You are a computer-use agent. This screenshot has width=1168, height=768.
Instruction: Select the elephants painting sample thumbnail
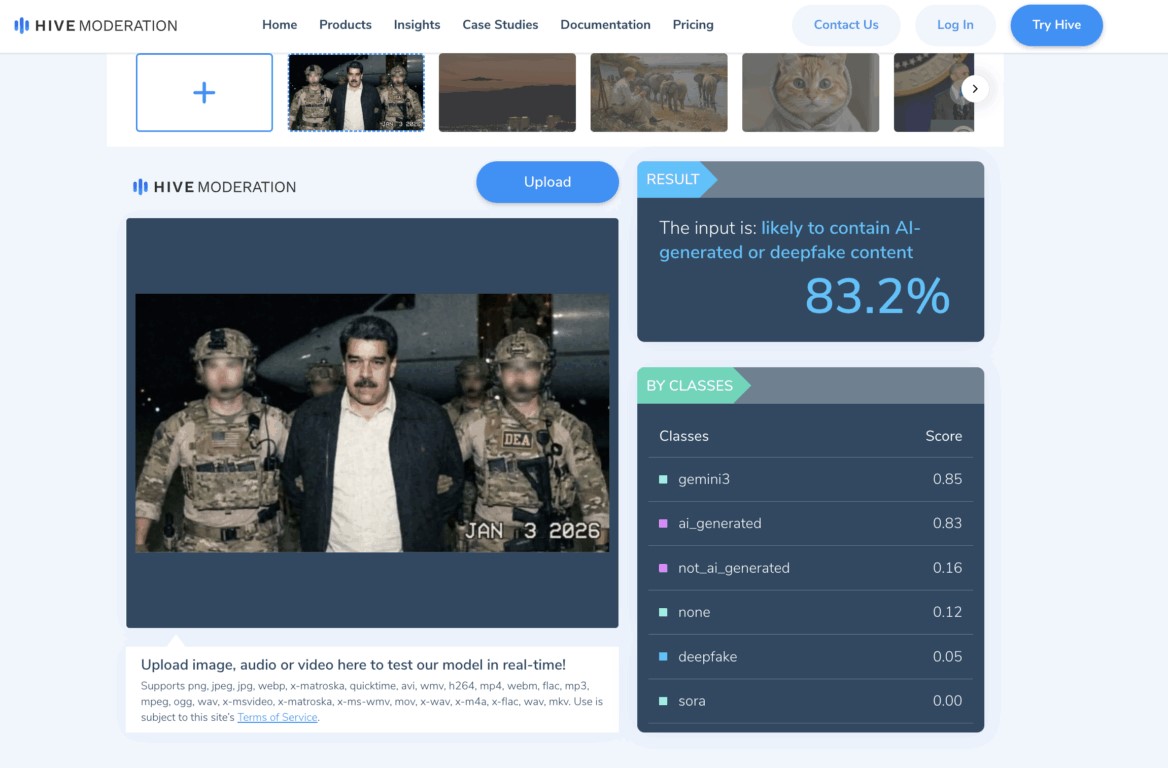coord(659,93)
